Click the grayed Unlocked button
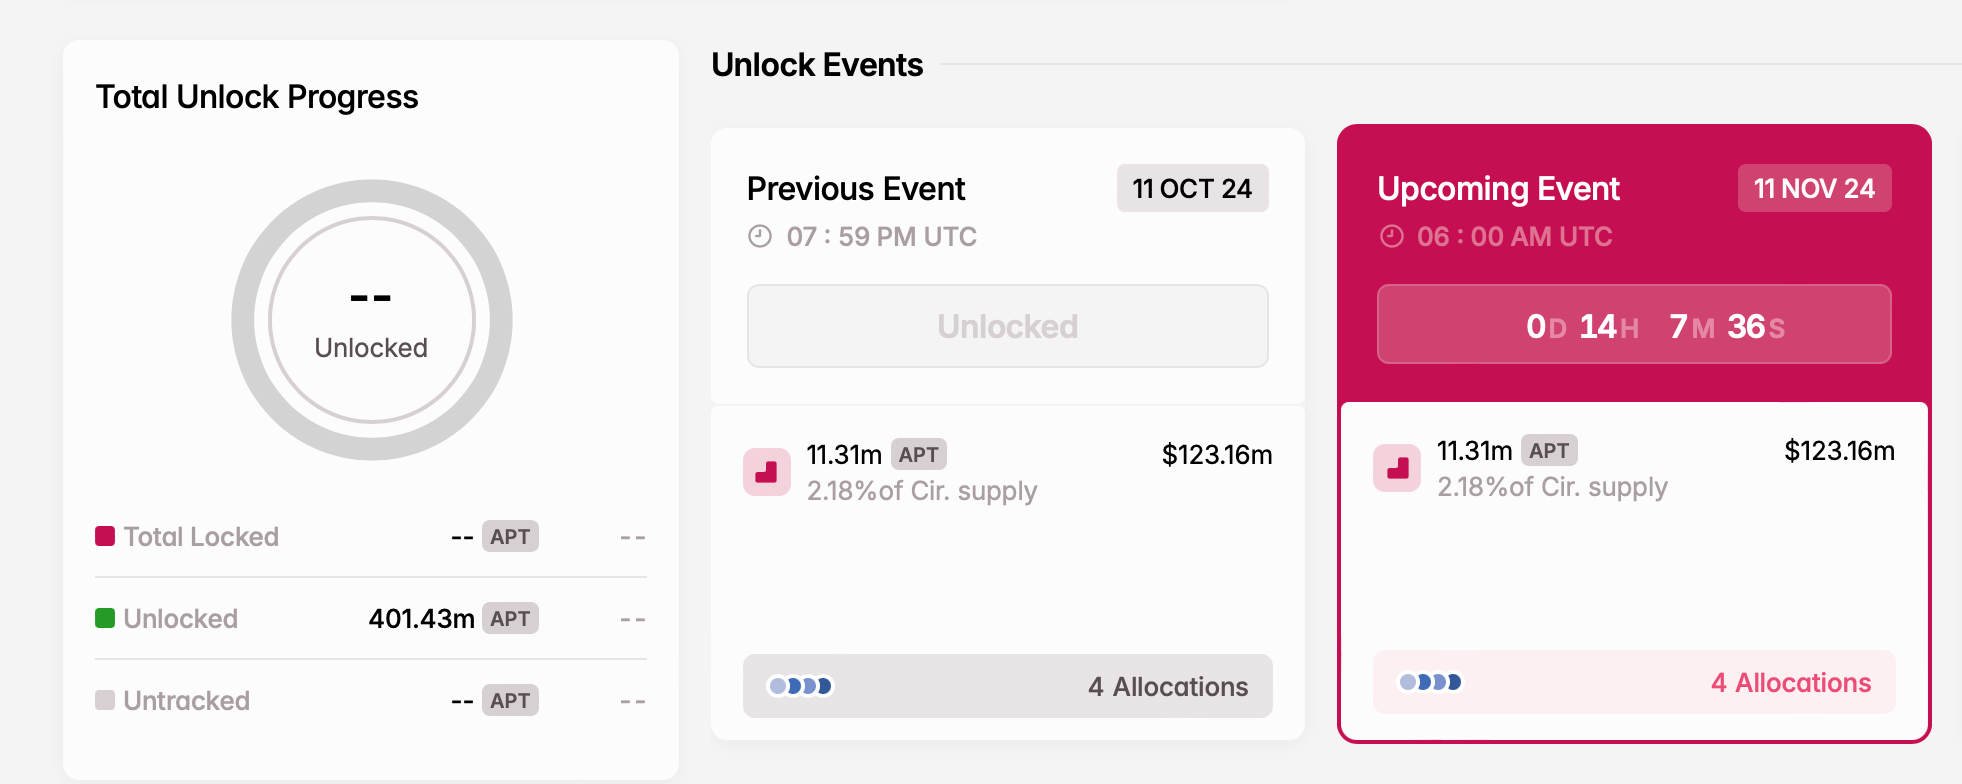Screen dimensions: 1962x784 pos(1008,326)
